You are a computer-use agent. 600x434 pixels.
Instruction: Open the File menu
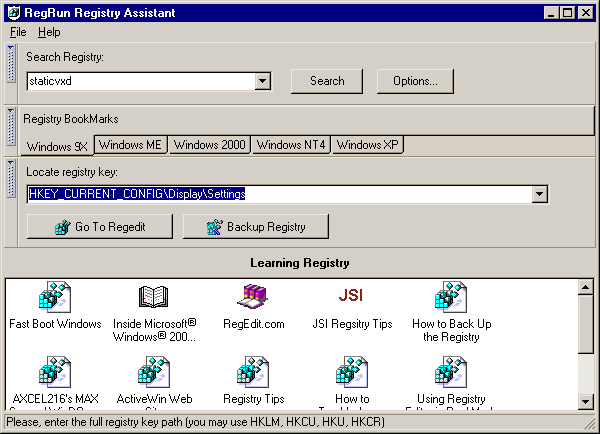tap(18, 32)
